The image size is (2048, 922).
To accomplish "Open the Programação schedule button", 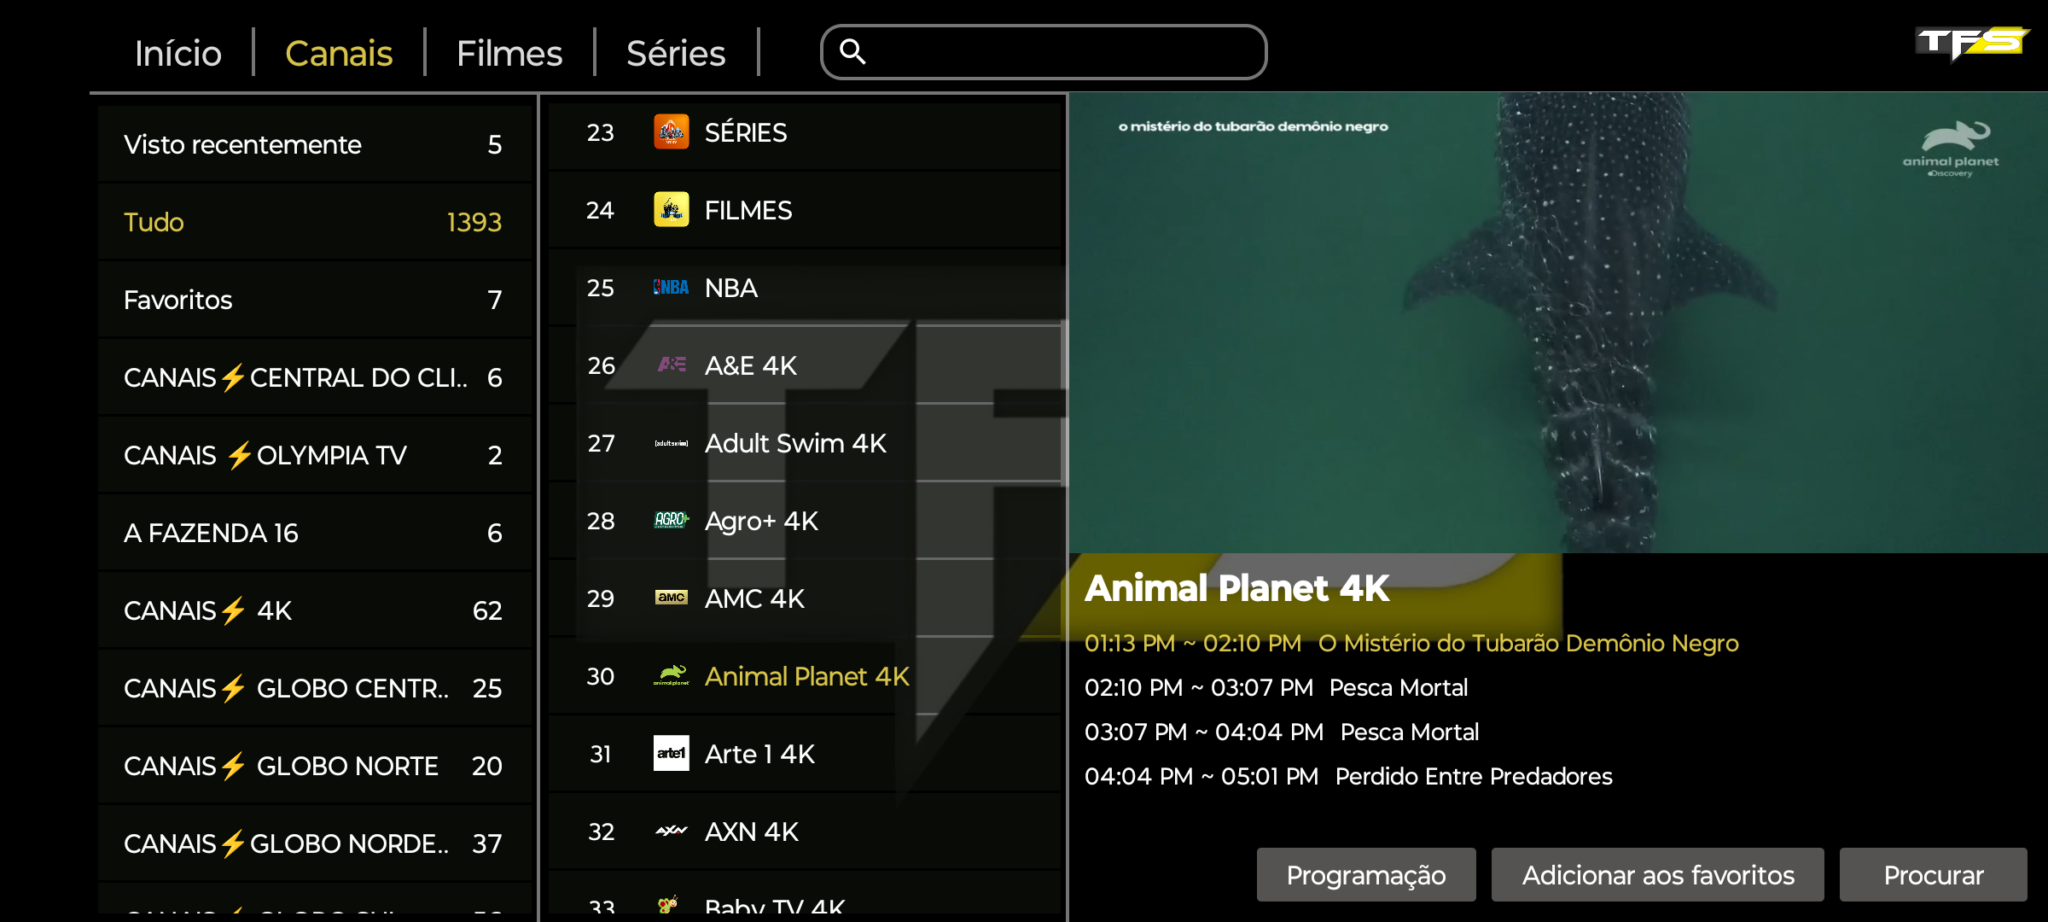I will coord(1365,875).
